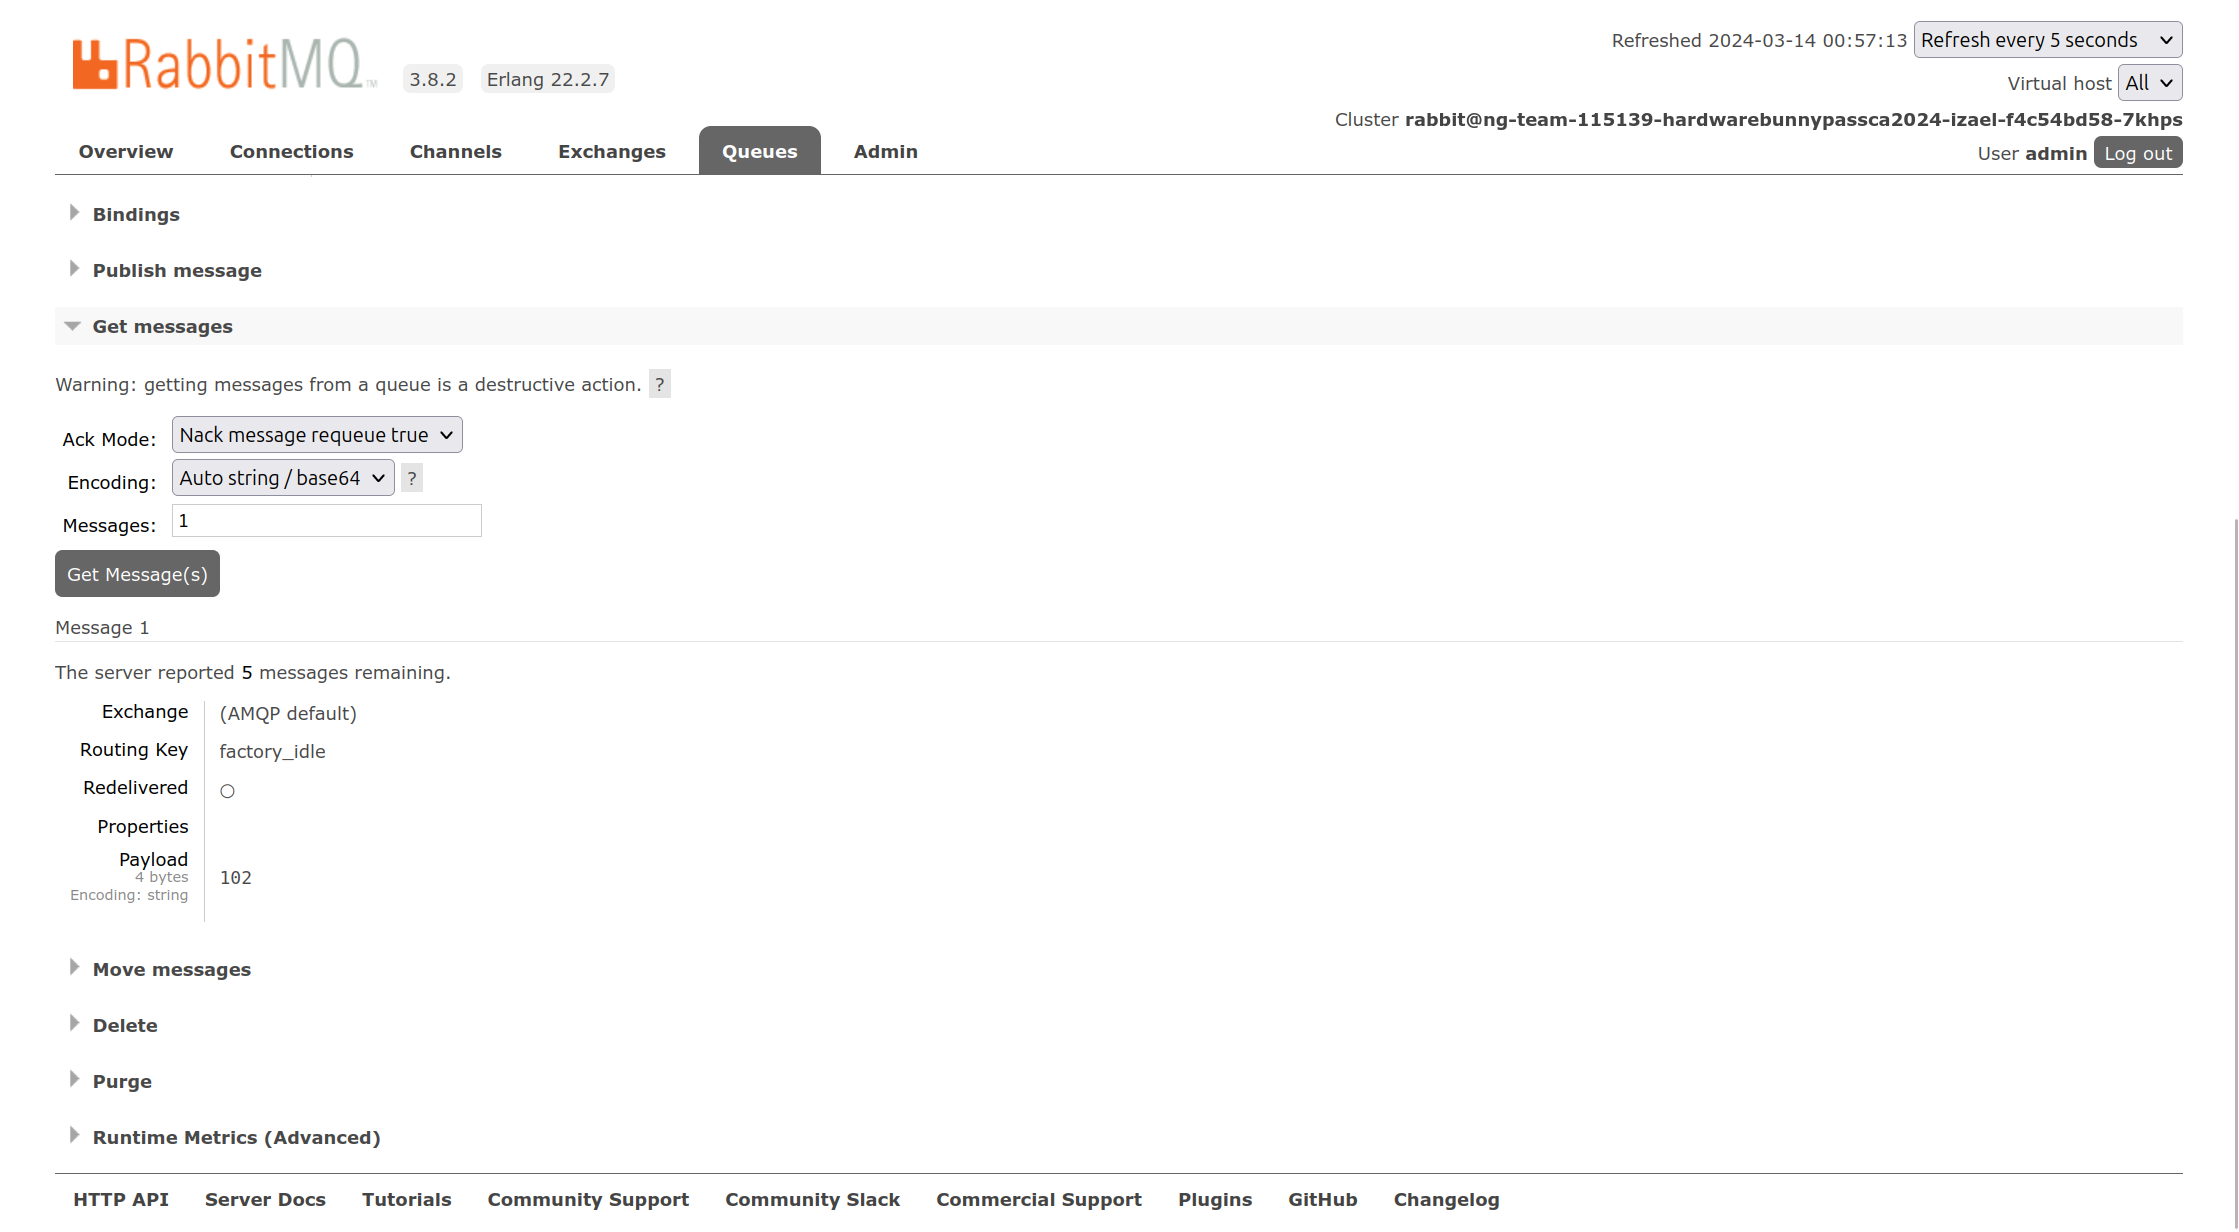Expand Runtime Metrics (Advanced) section

(236, 1137)
